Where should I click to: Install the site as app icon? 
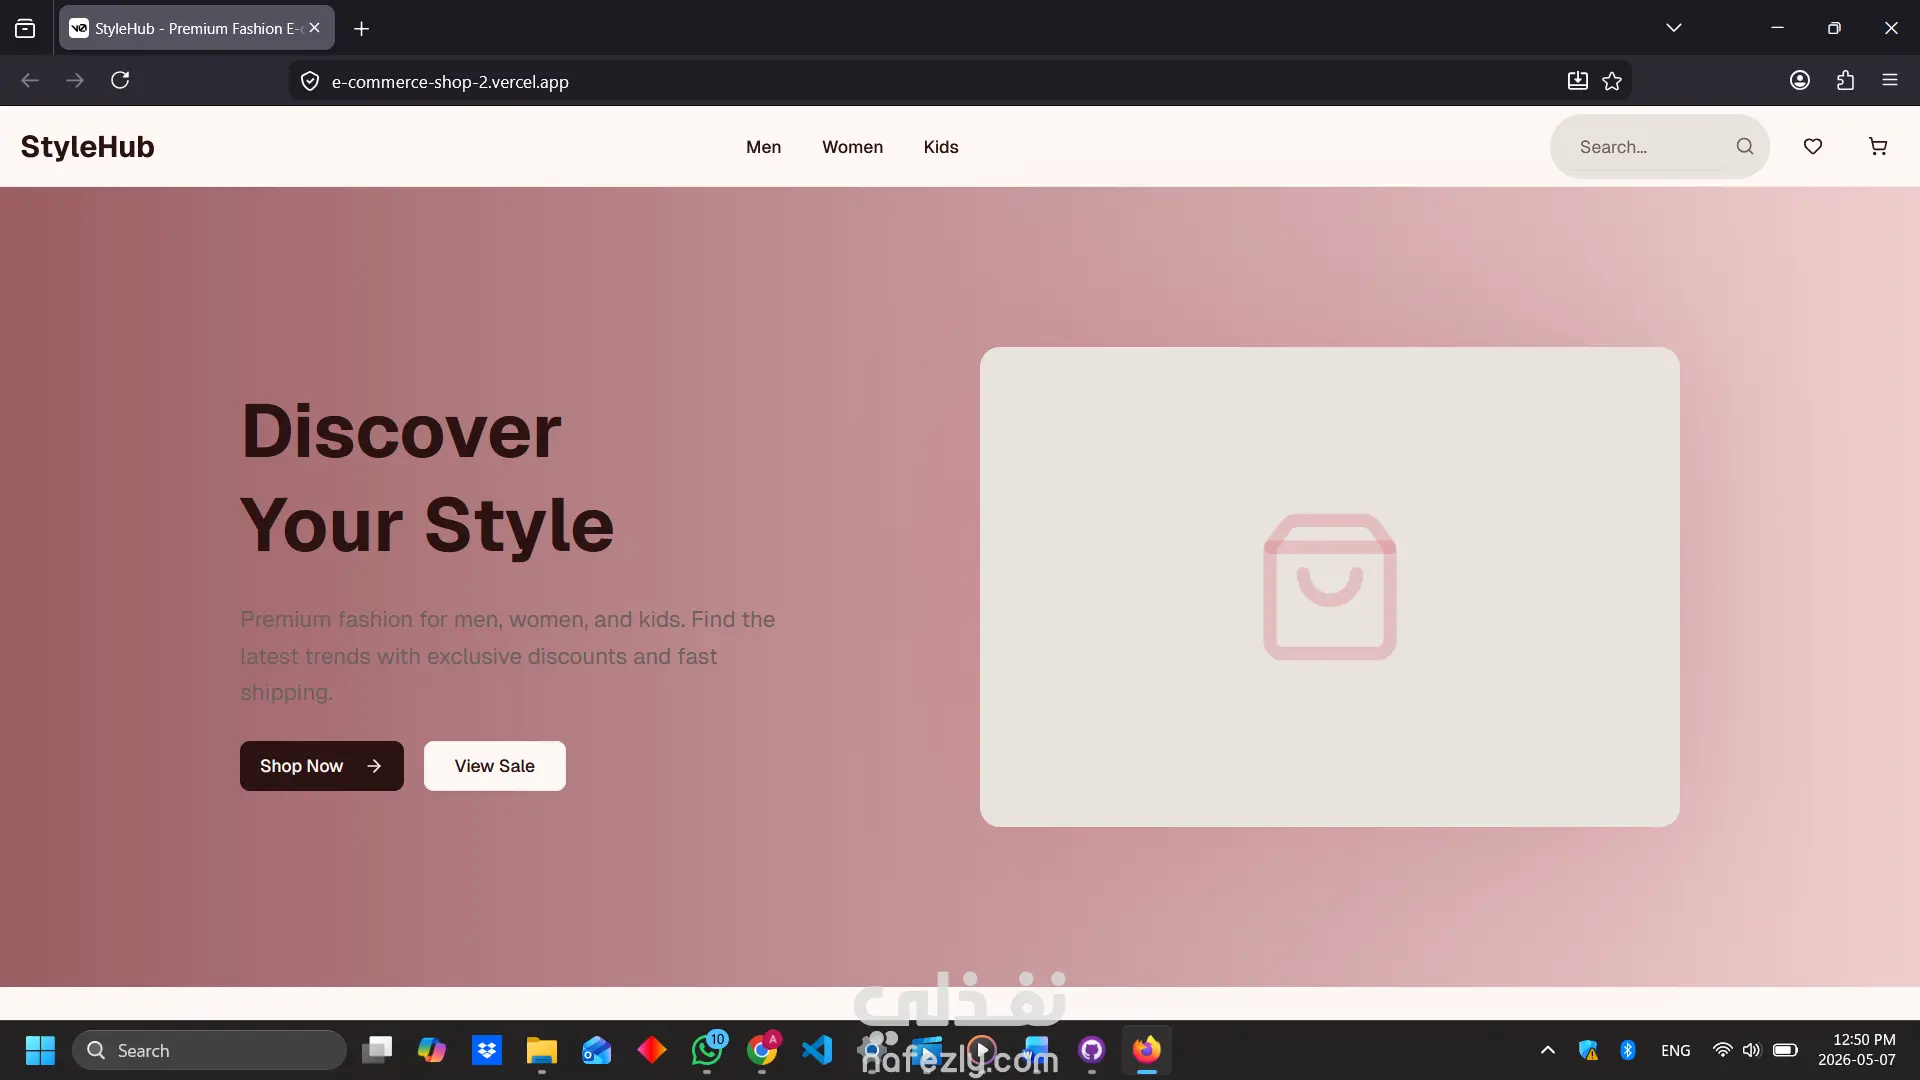click(x=1578, y=81)
